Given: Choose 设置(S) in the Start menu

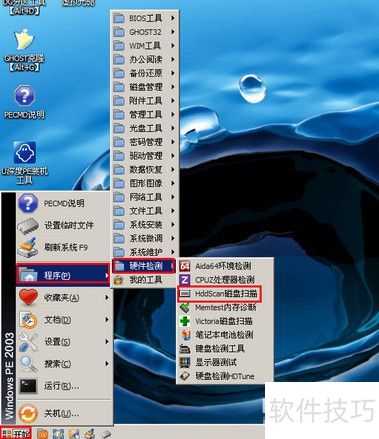Looking at the screenshot, I should pos(64,342).
